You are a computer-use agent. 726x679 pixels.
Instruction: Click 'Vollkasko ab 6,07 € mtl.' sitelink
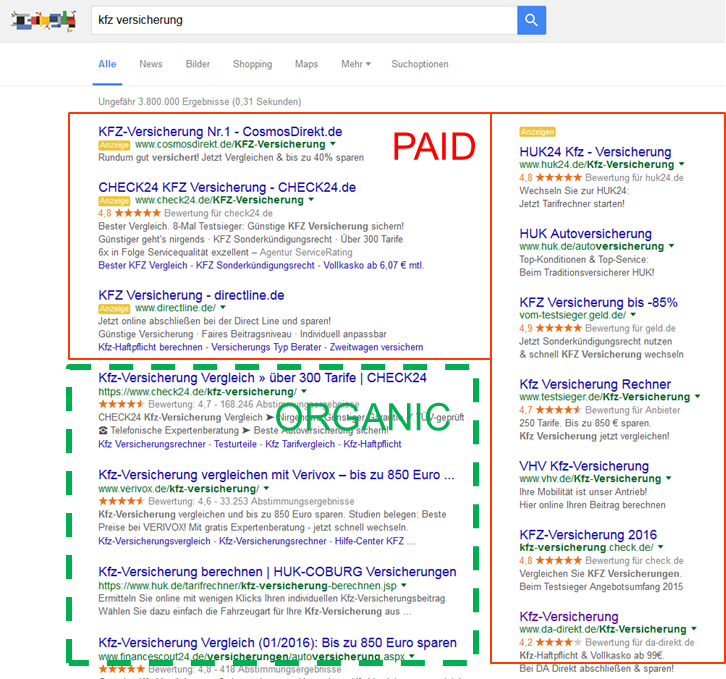click(374, 265)
